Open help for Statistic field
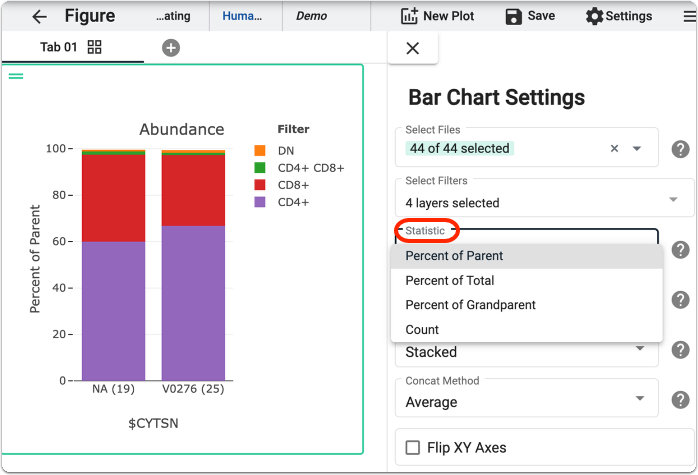 coord(680,250)
